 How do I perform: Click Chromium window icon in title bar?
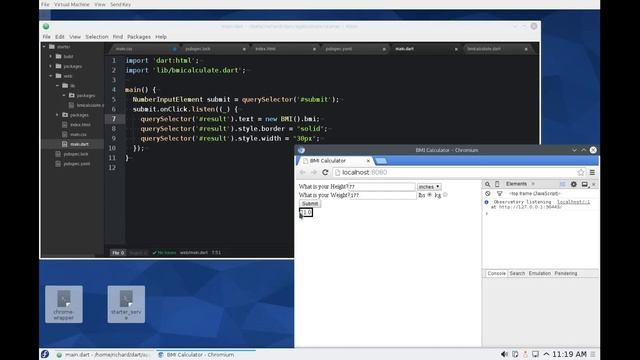301,150
